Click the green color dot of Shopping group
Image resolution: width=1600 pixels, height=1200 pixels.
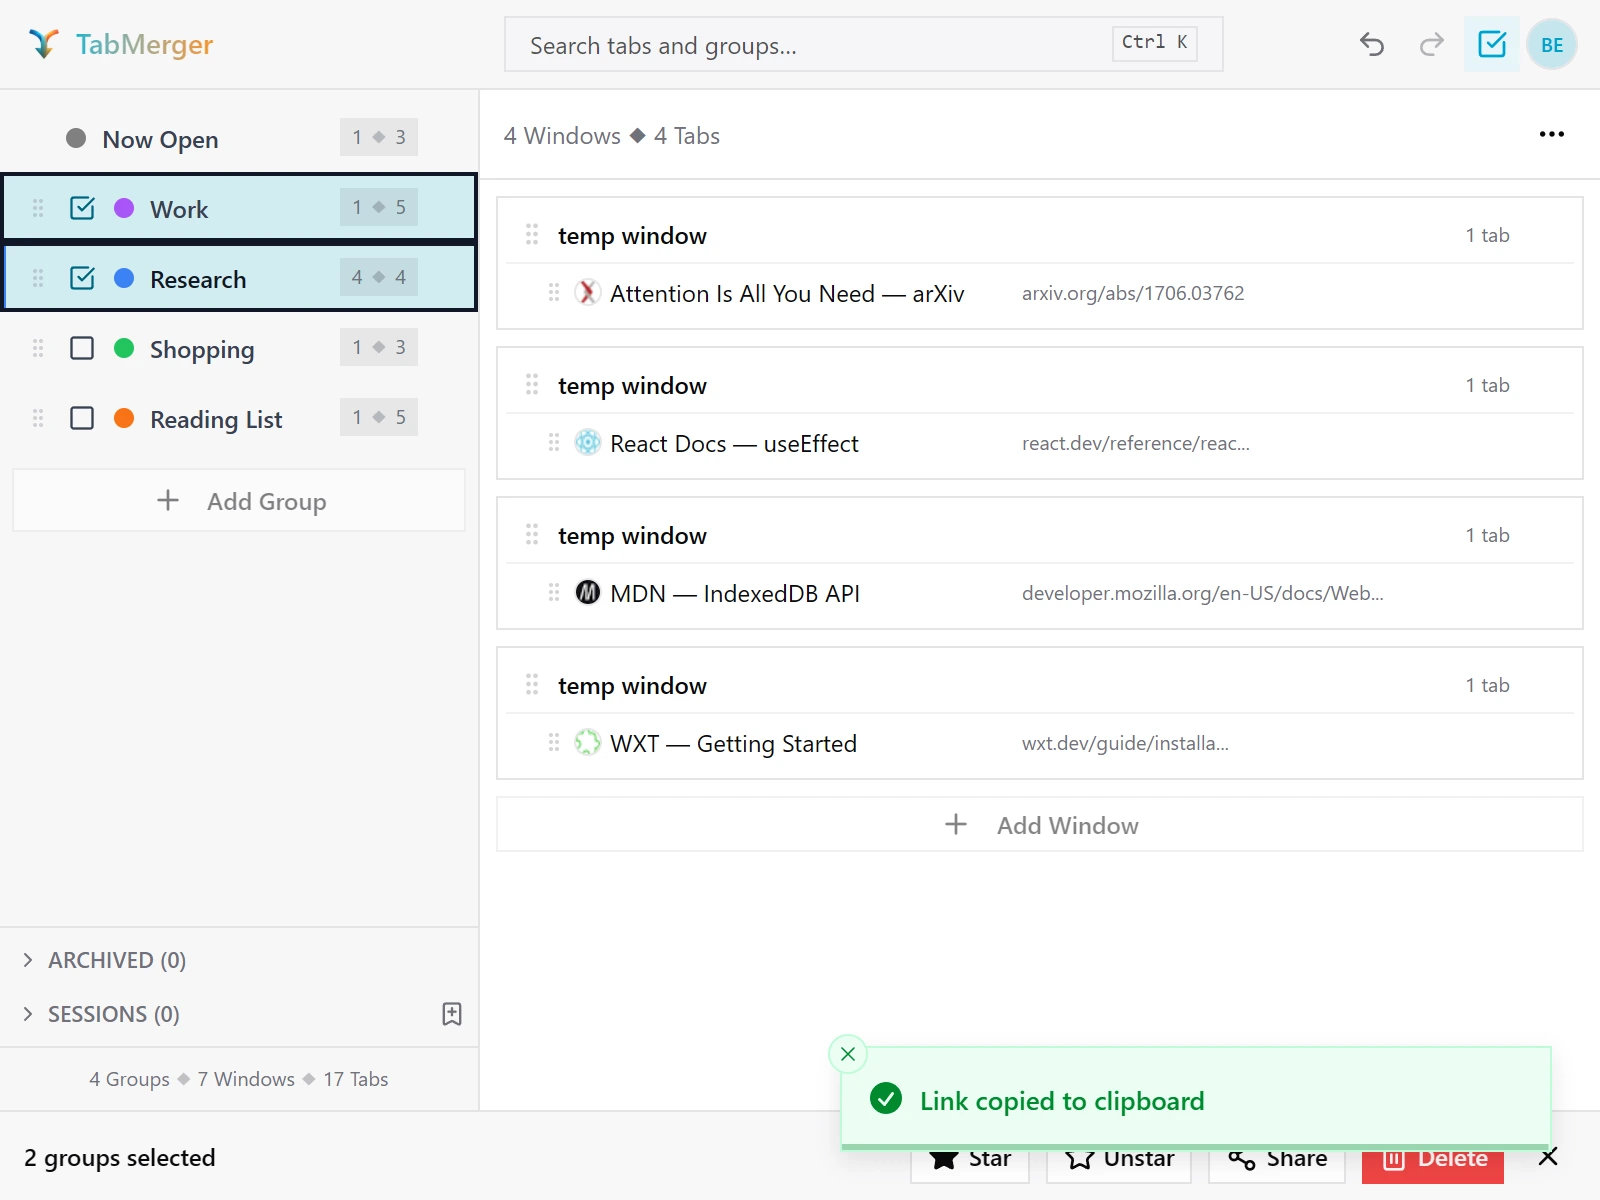[x=124, y=348]
